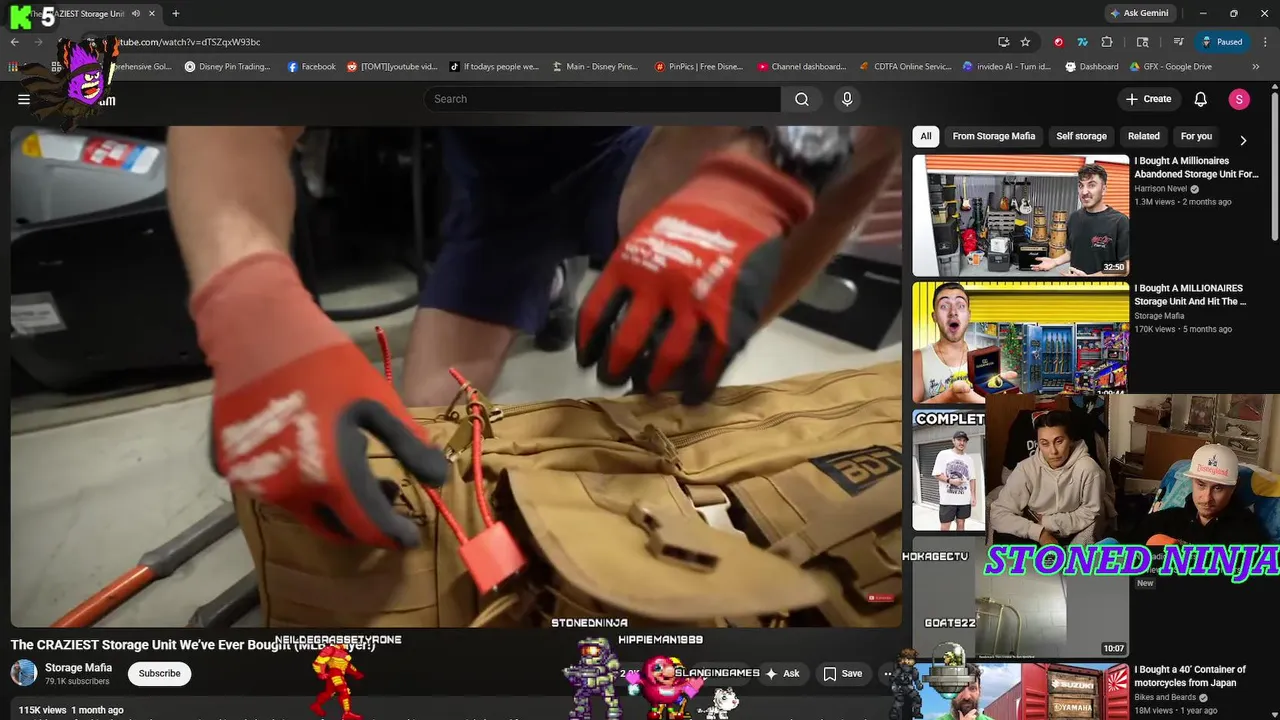Open the Dashboard bookmark
This screenshot has width=1280, height=720.
pyautogui.click(x=1092, y=67)
